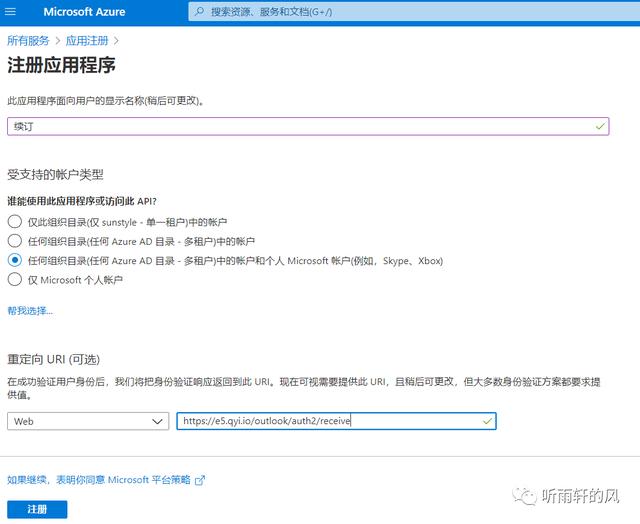Open 应用注册 breadcrumb
The width and height of the screenshot is (640, 524).
87,41
